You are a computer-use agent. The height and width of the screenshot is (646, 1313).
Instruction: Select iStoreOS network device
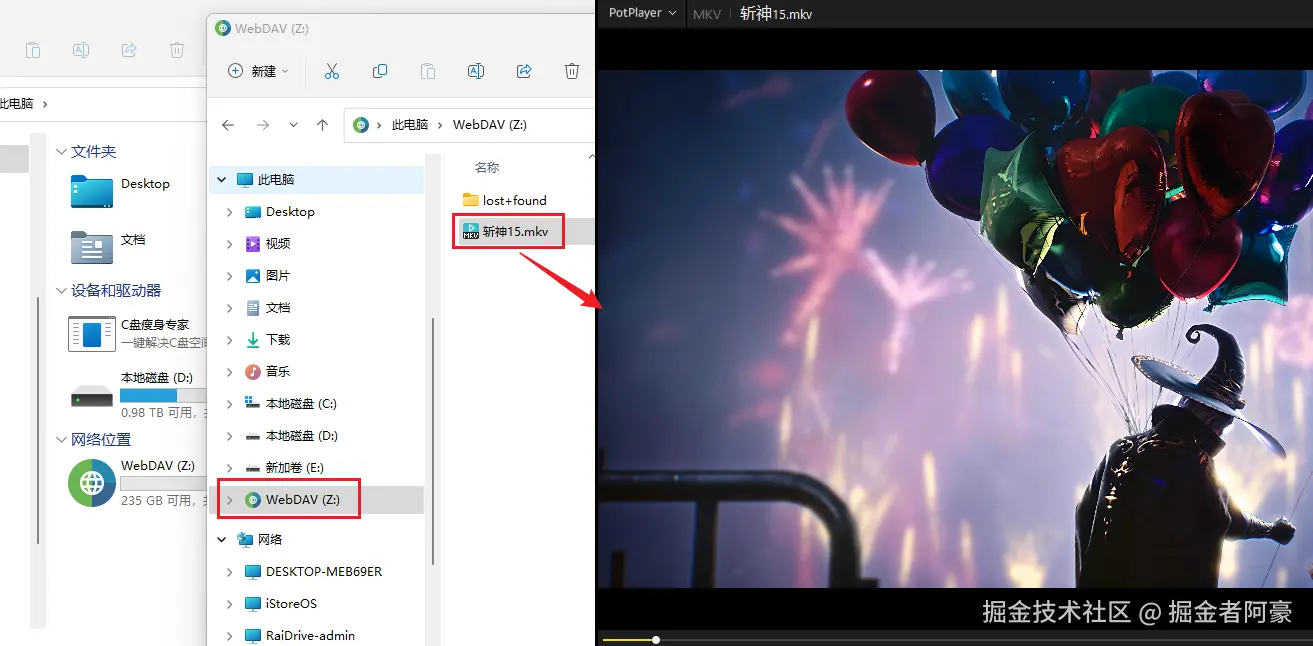(291, 604)
